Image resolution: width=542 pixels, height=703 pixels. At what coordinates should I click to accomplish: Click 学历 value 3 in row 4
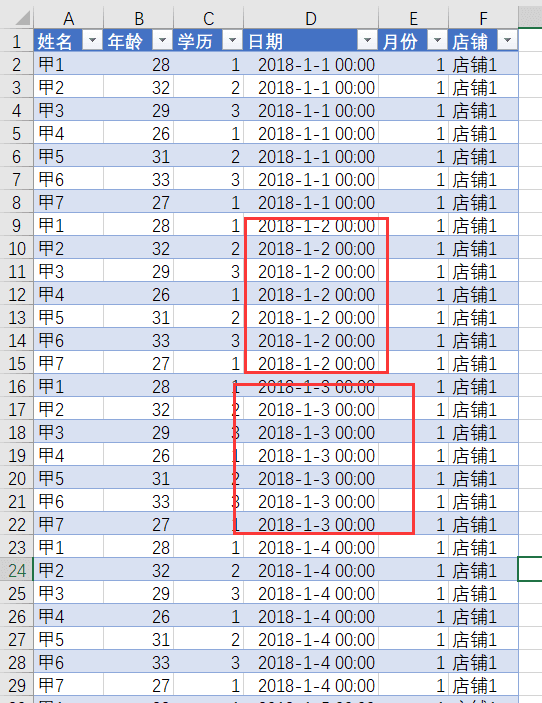(208, 110)
